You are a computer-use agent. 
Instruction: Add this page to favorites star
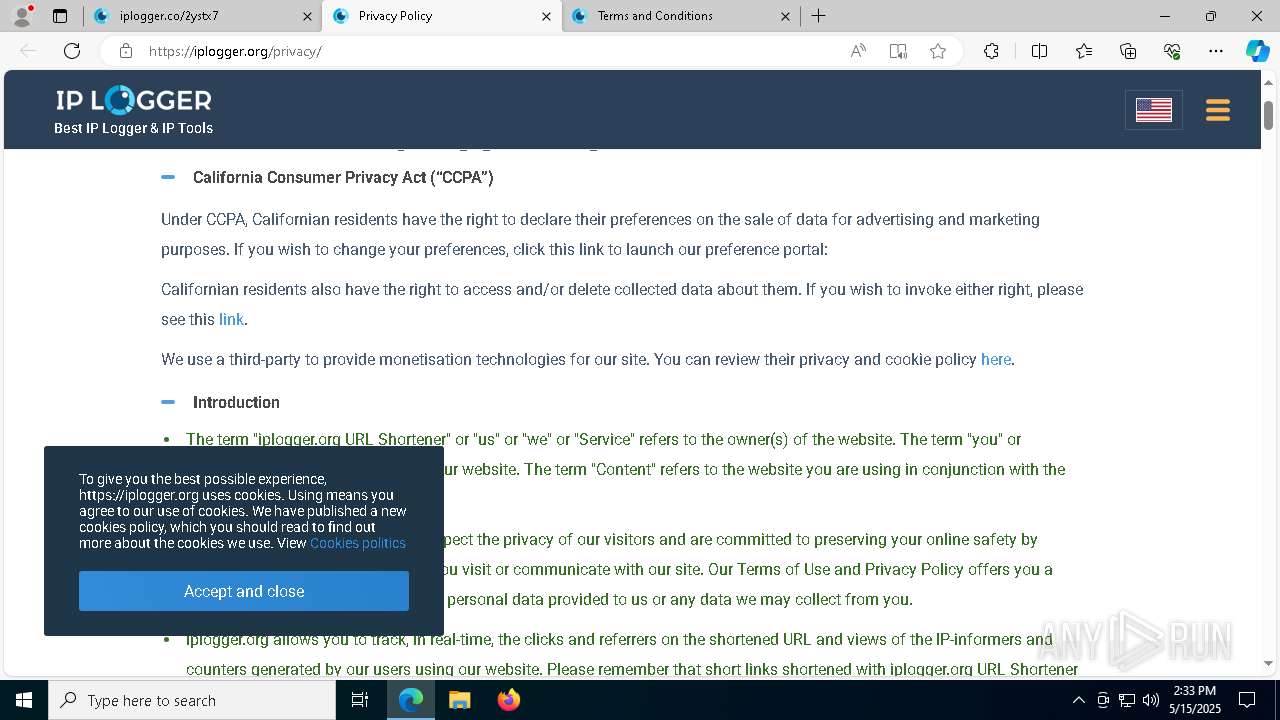click(x=938, y=51)
